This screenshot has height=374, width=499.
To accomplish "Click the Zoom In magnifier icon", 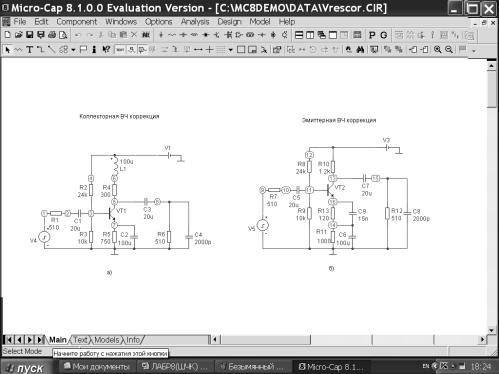I will (x=437, y=50).
